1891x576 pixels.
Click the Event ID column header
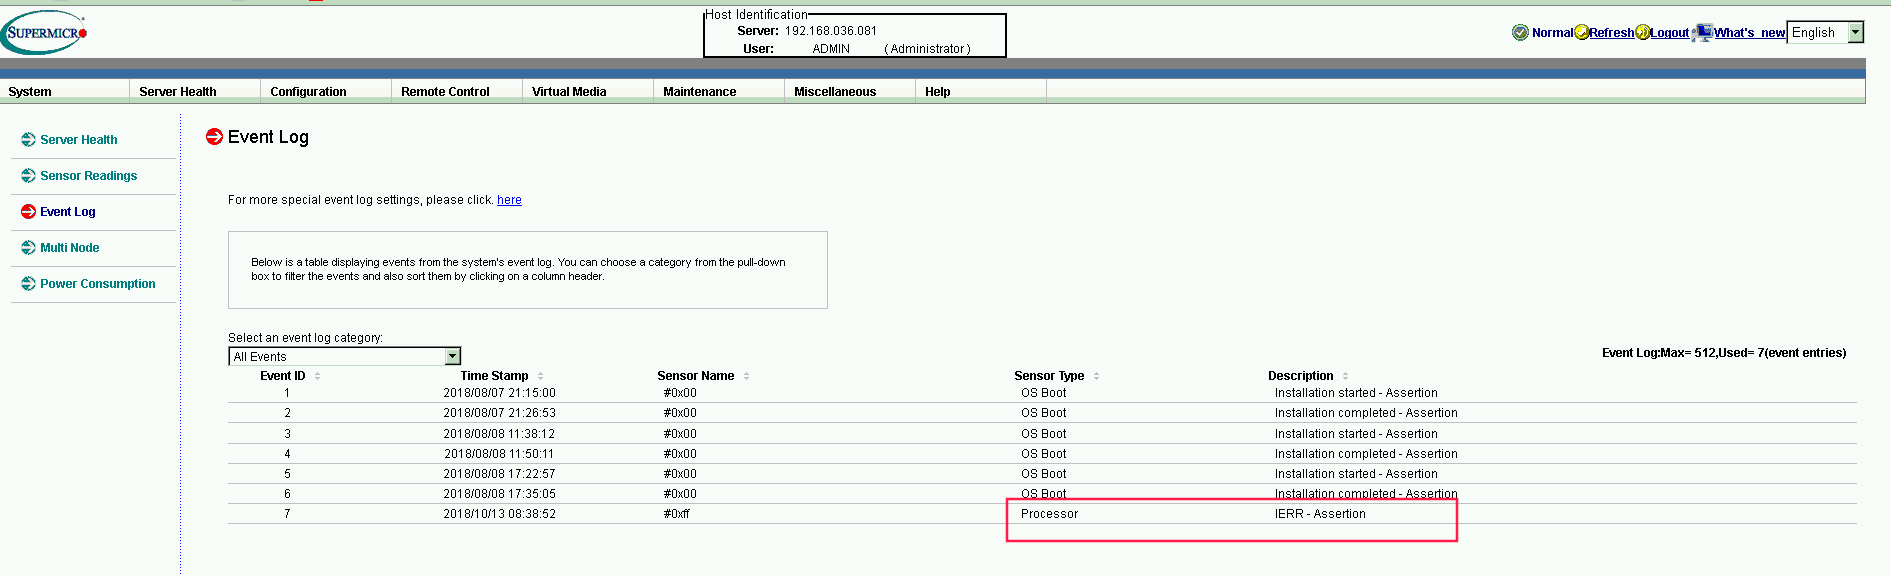[x=283, y=376]
